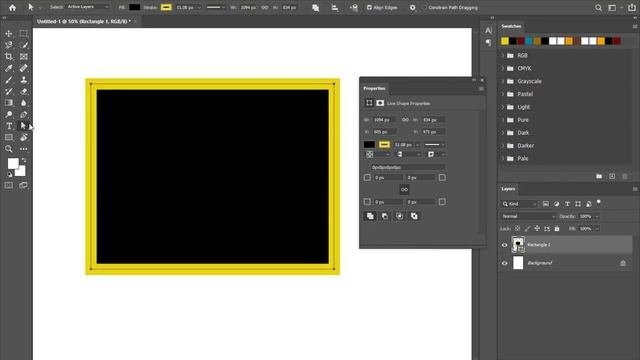Select the Gradient tool
The height and width of the screenshot is (360, 640).
point(9,103)
